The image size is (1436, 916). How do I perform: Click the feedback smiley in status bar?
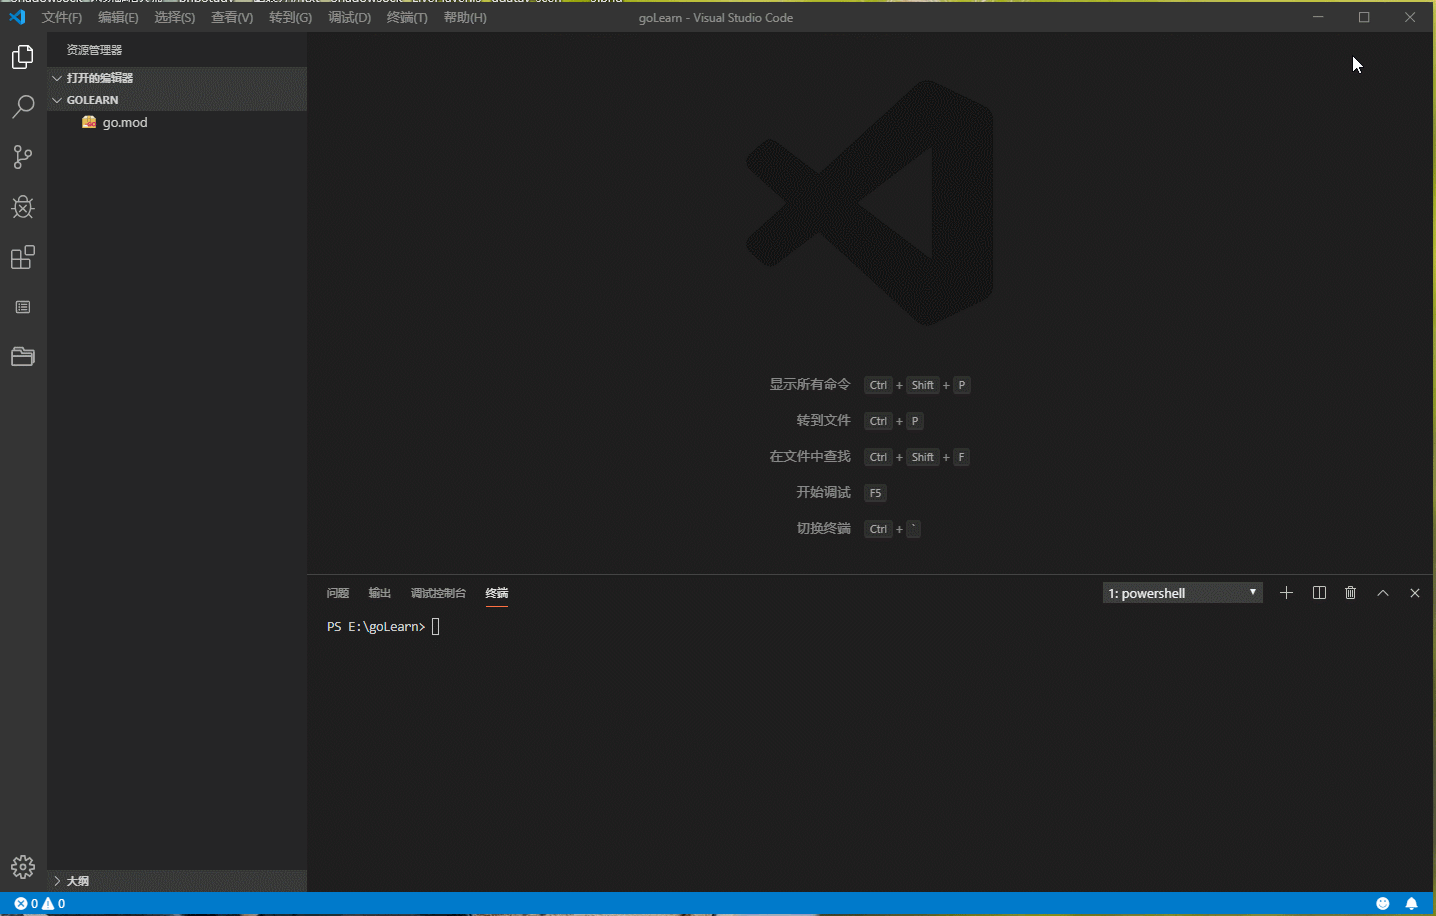[1383, 903]
